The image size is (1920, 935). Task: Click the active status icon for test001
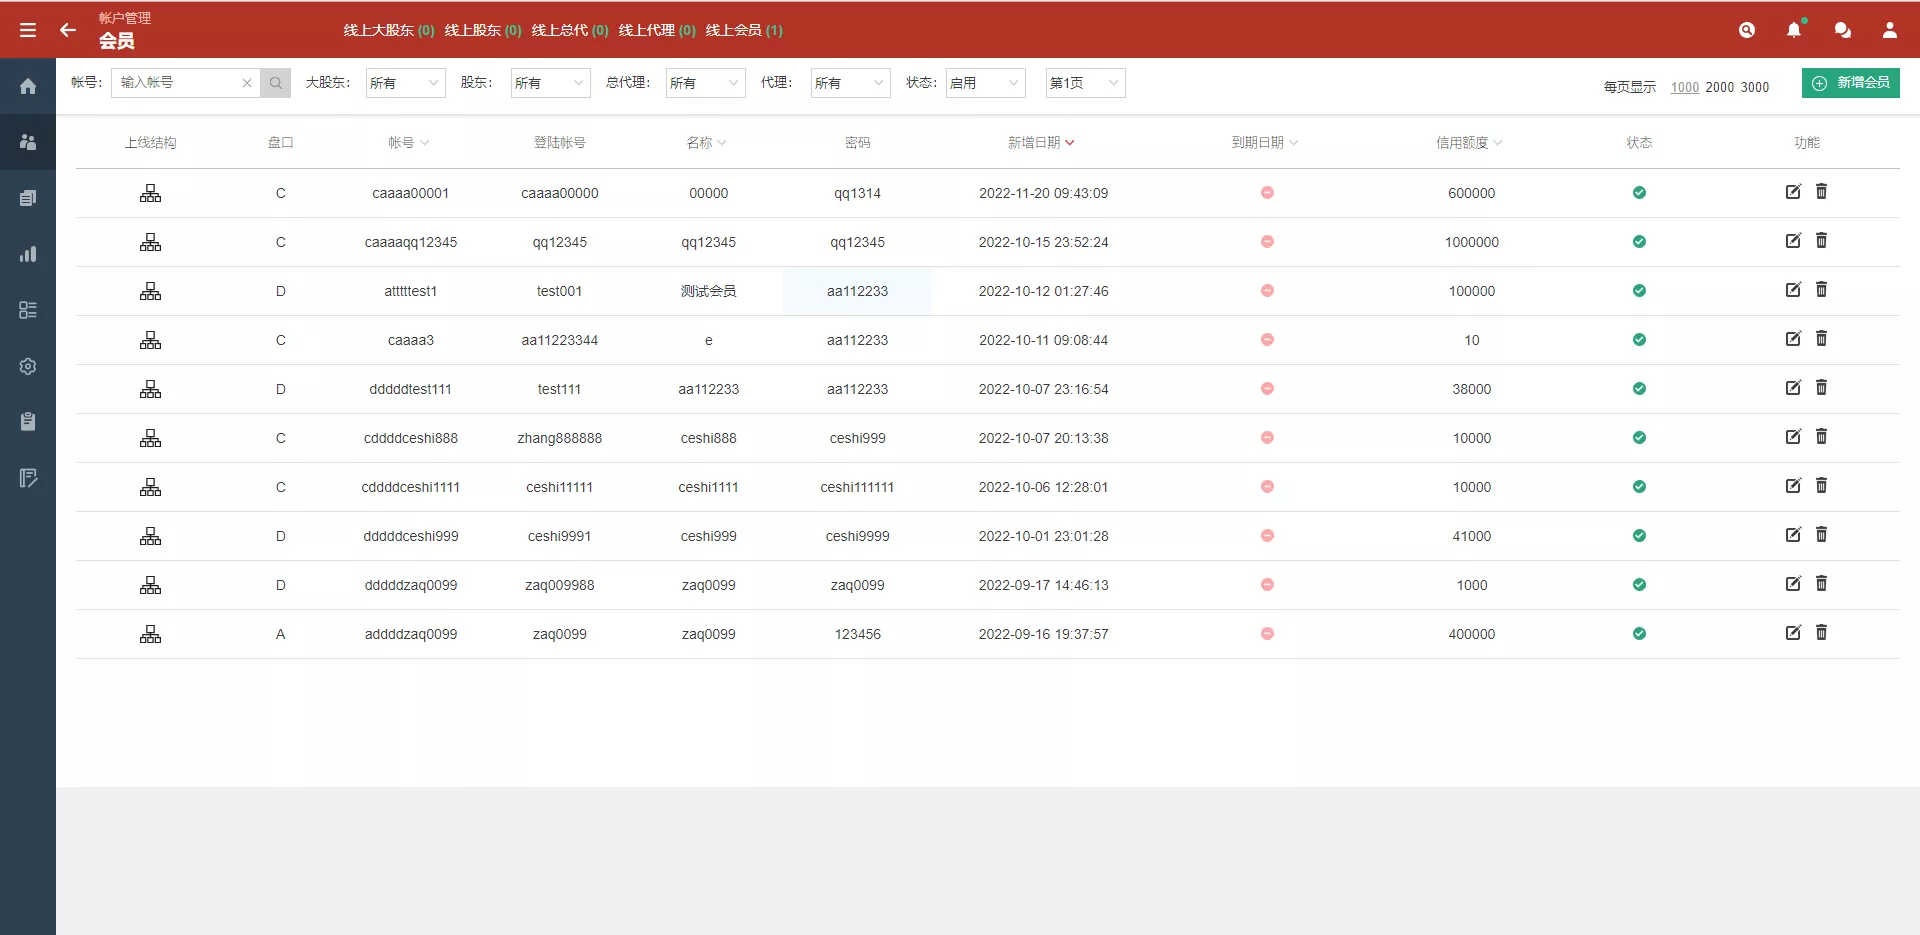[1639, 291]
